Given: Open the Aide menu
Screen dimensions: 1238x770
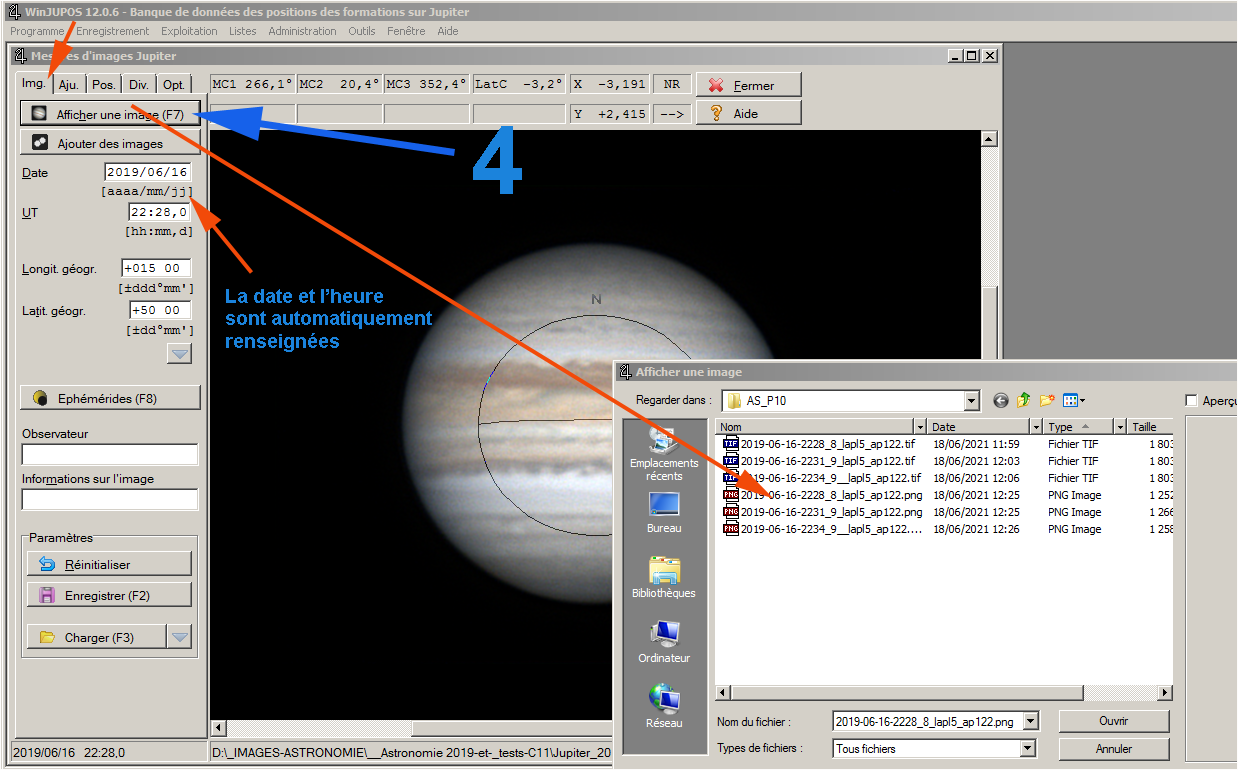Looking at the screenshot, I should tap(448, 31).
